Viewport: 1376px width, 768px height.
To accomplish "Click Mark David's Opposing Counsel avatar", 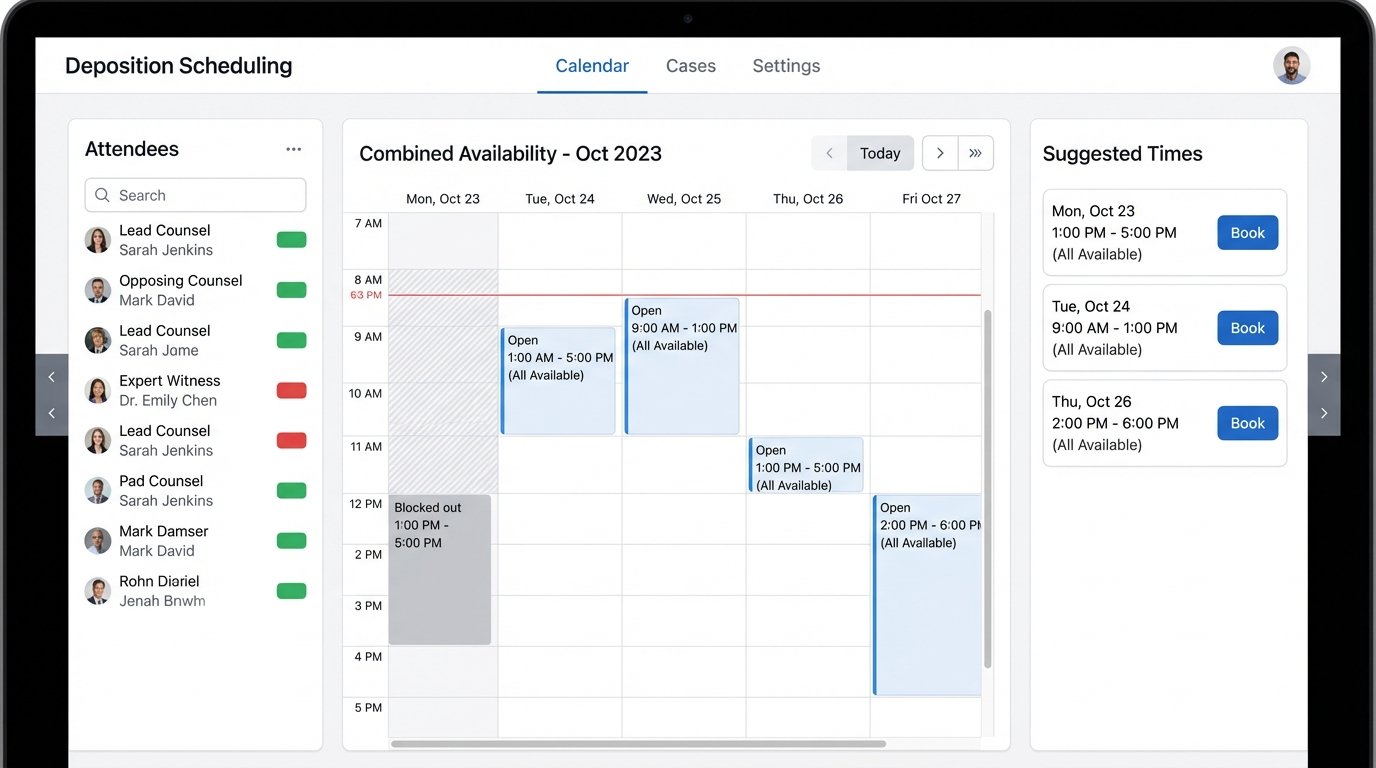I will [97, 290].
